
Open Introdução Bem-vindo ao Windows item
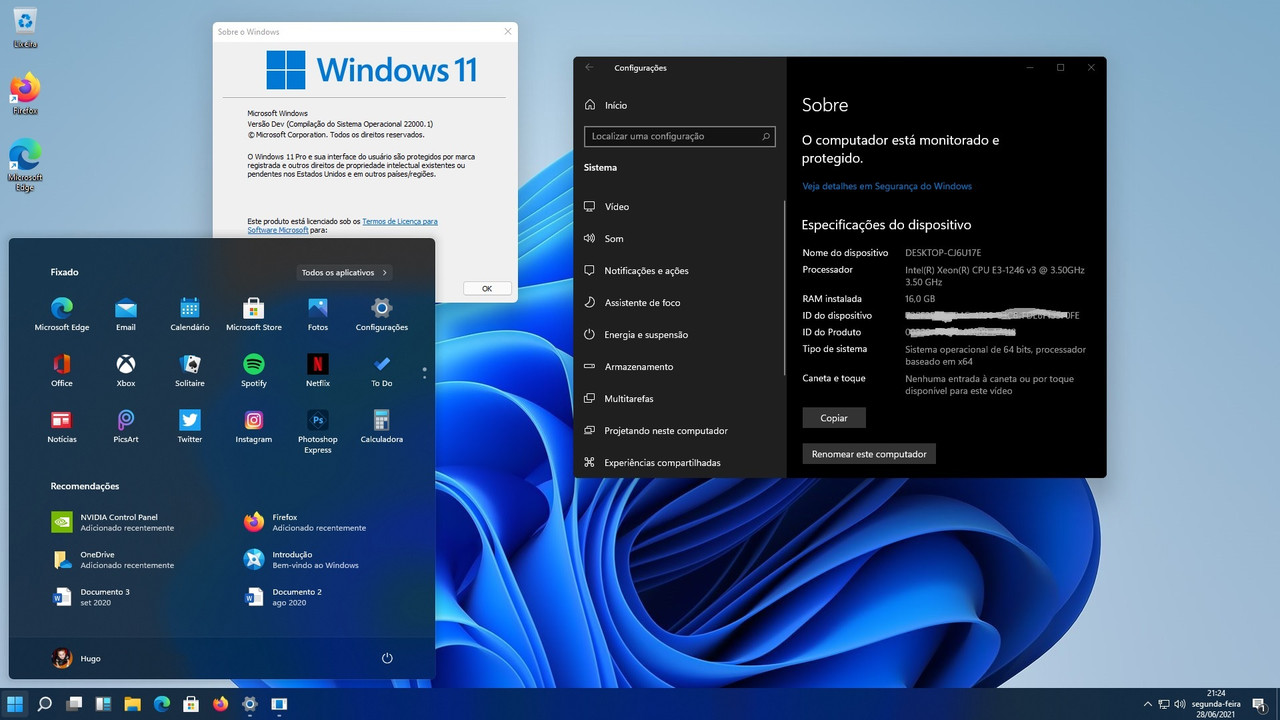point(301,559)
